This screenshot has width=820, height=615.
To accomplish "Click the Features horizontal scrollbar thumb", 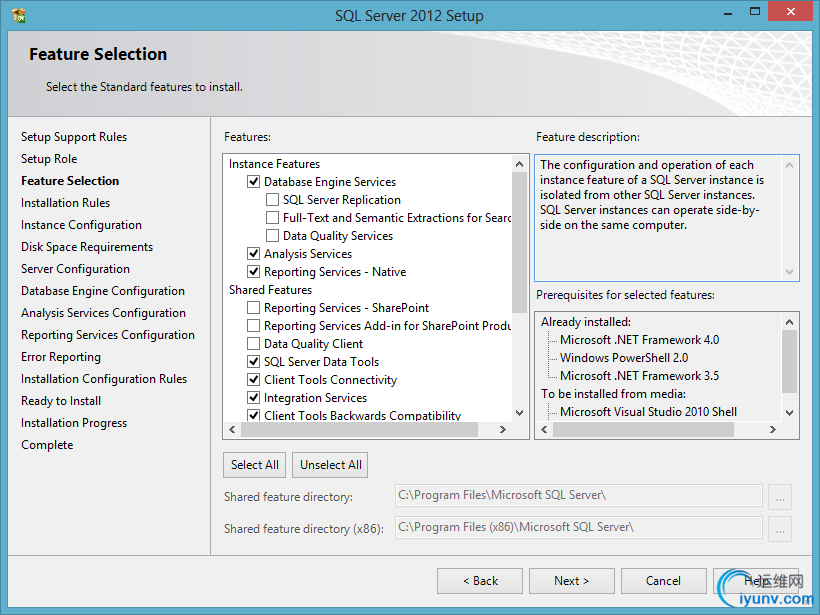I will (x=359, y=429).
